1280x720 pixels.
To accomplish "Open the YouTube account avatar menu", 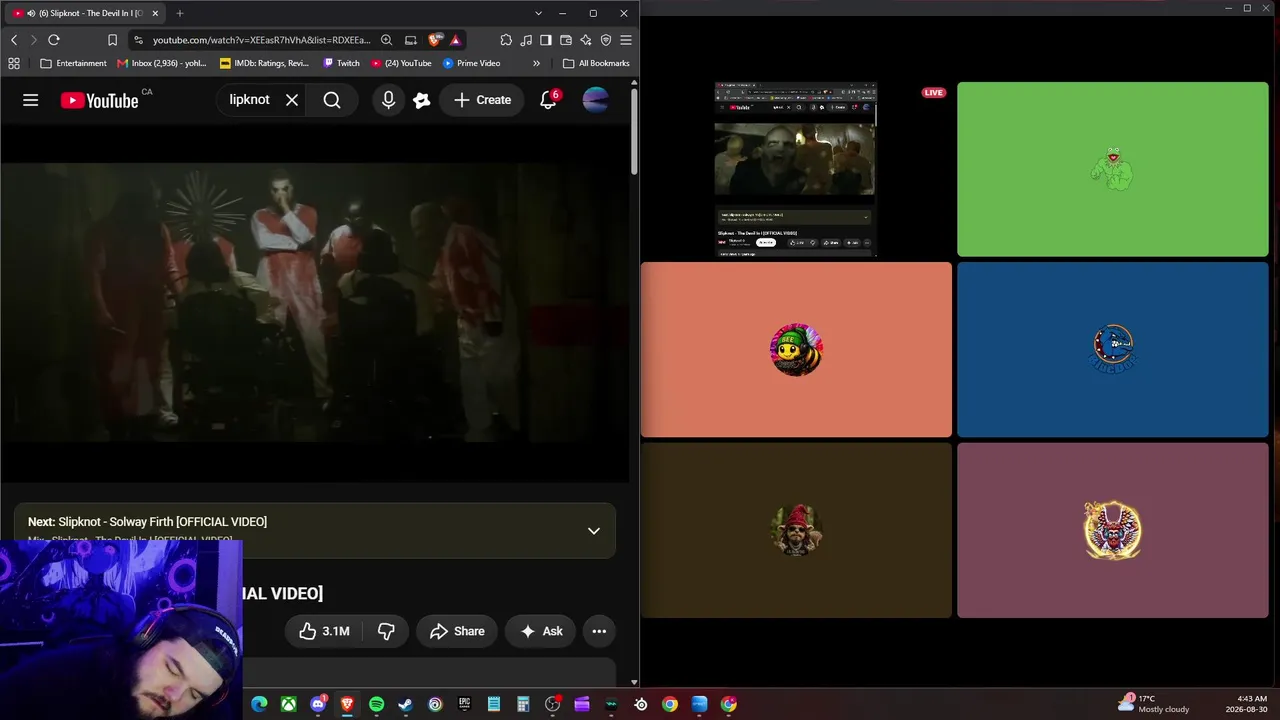I will coord(595,100).
